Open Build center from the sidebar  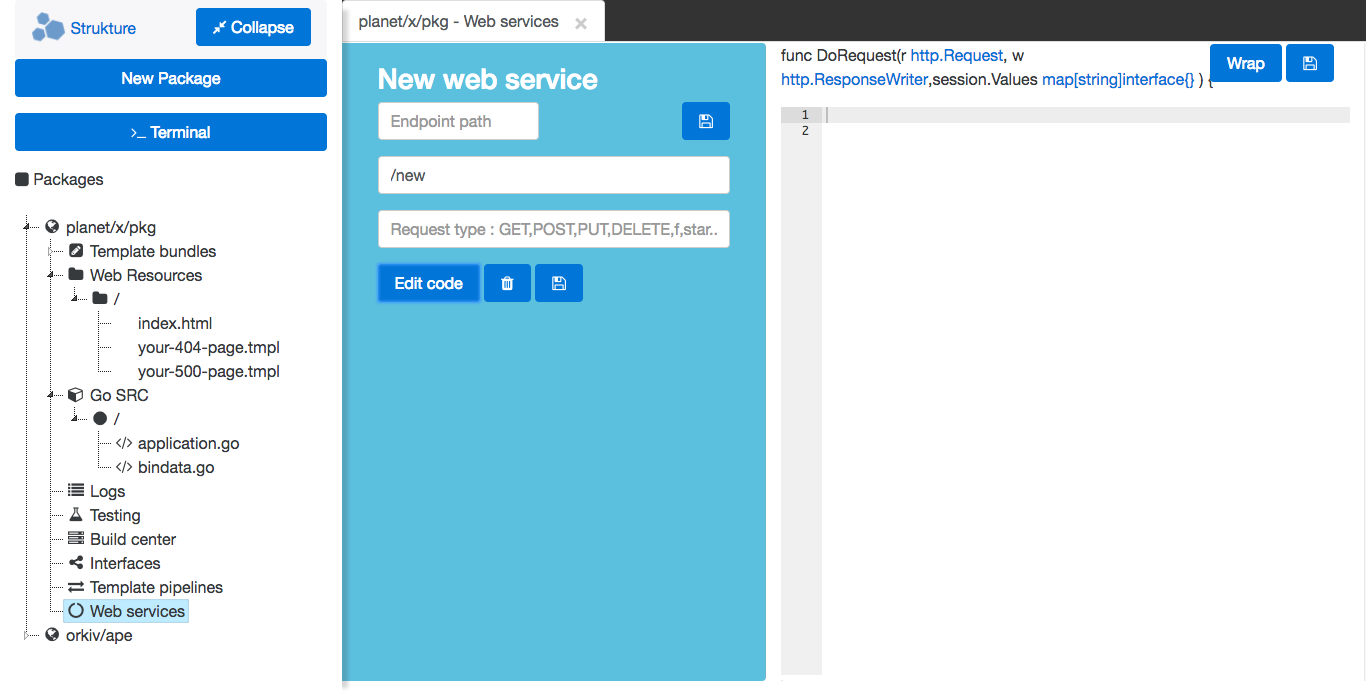pos(133,539)
